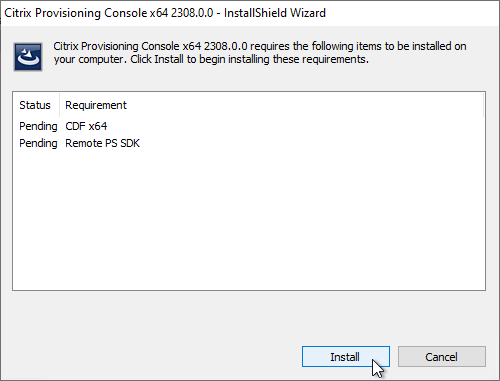Image resolution: width=500 pixels, height=381 pixels.
Task: Click the blue InstallShield installer icon
Action: point(28,57)
